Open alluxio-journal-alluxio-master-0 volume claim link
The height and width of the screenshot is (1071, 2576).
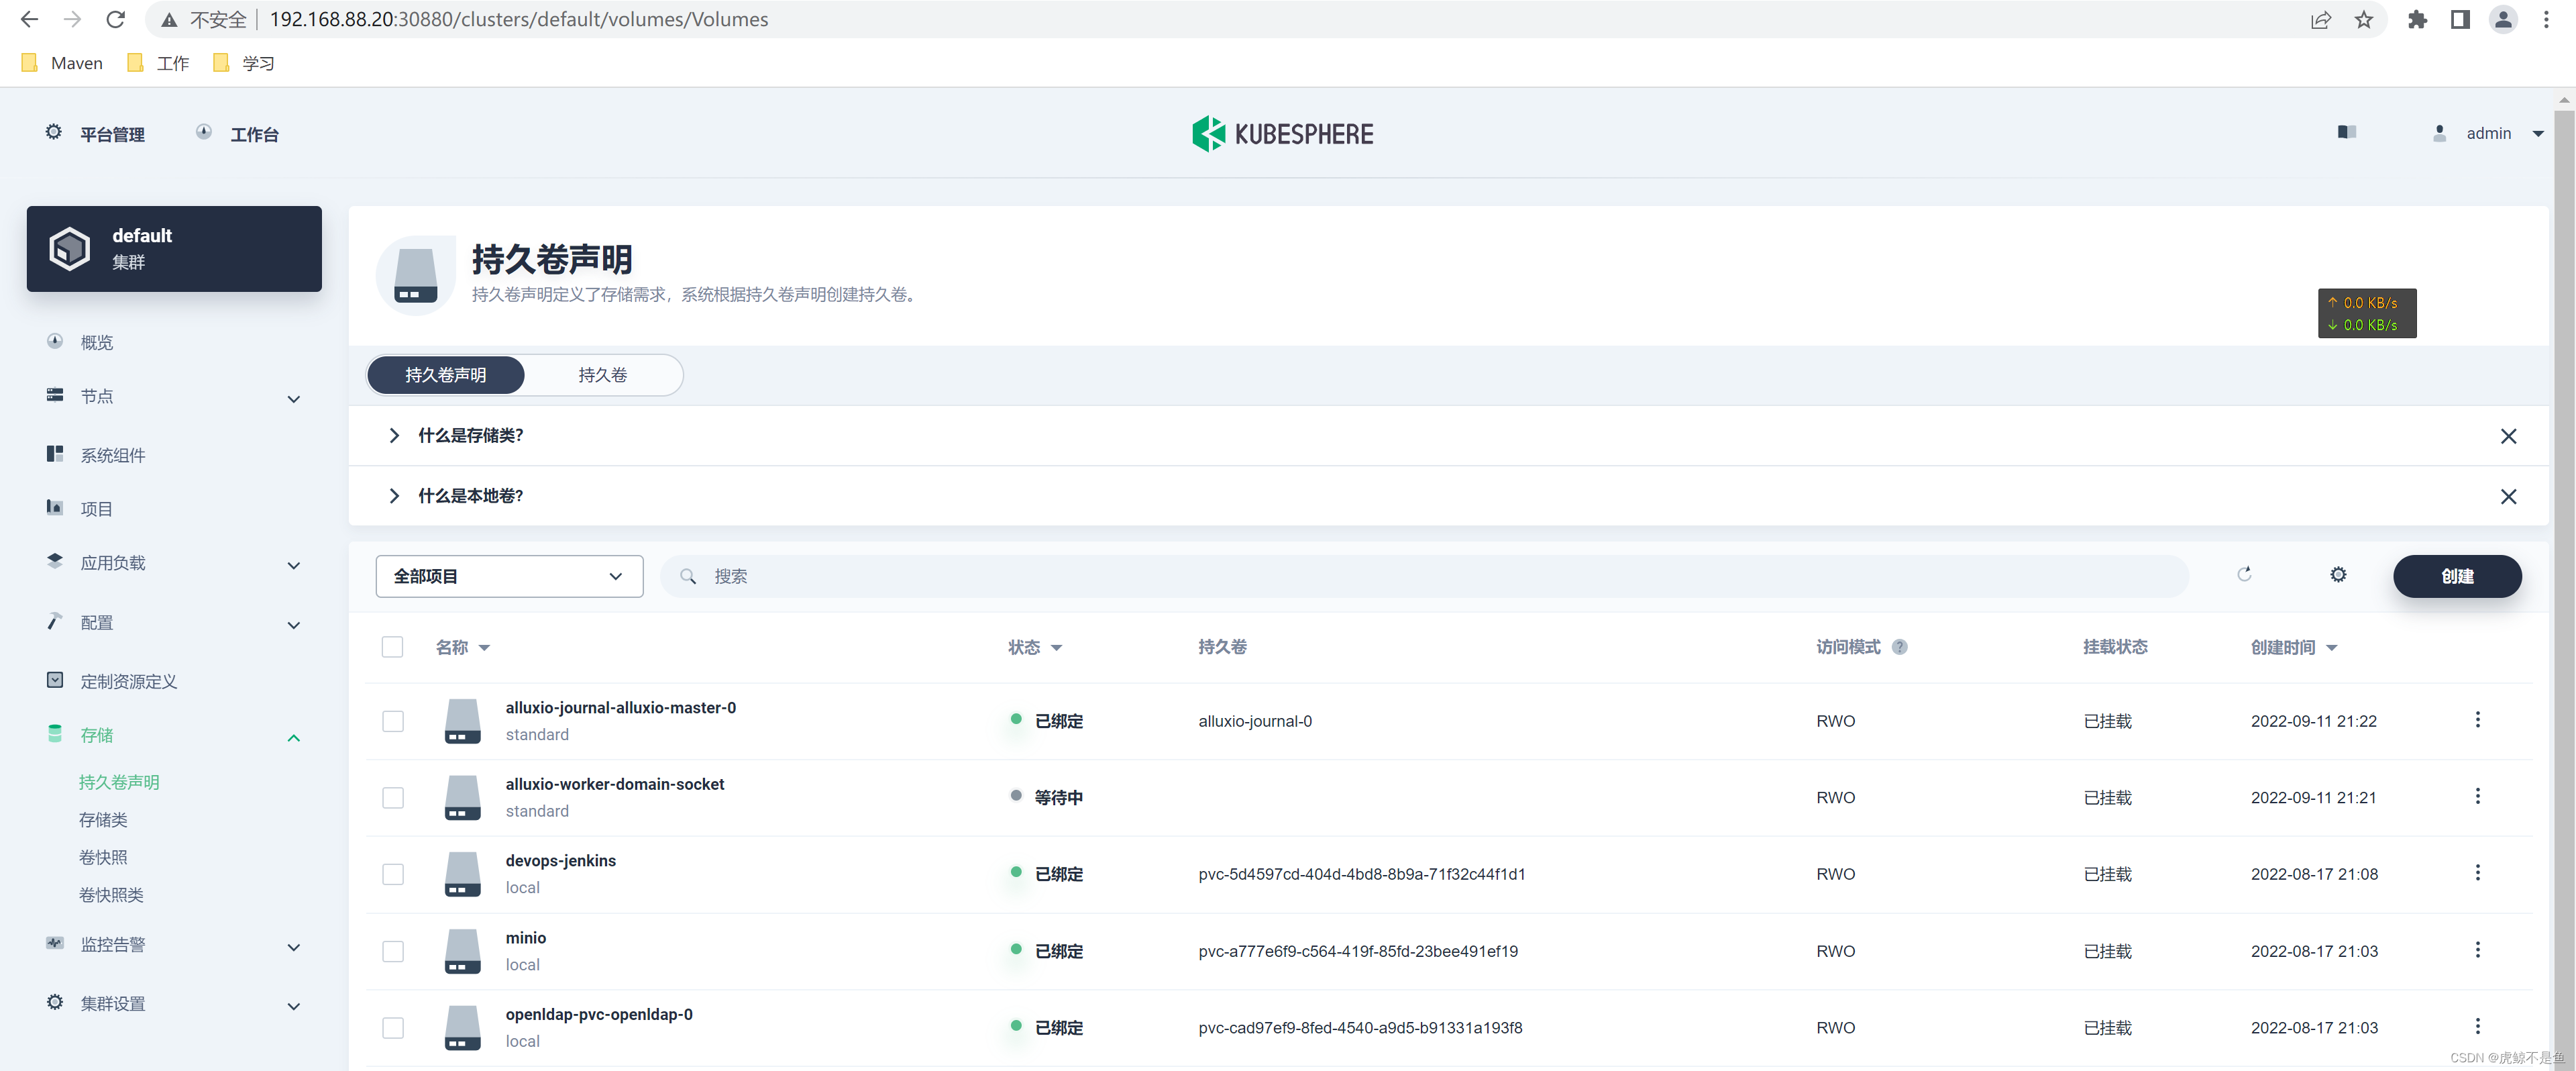620,707
